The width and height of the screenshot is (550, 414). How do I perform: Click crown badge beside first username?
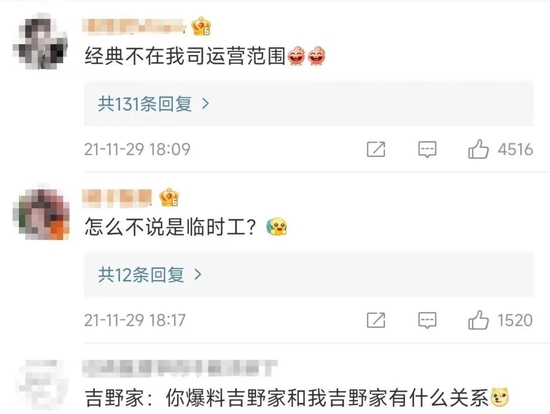[x=201, y=26]
